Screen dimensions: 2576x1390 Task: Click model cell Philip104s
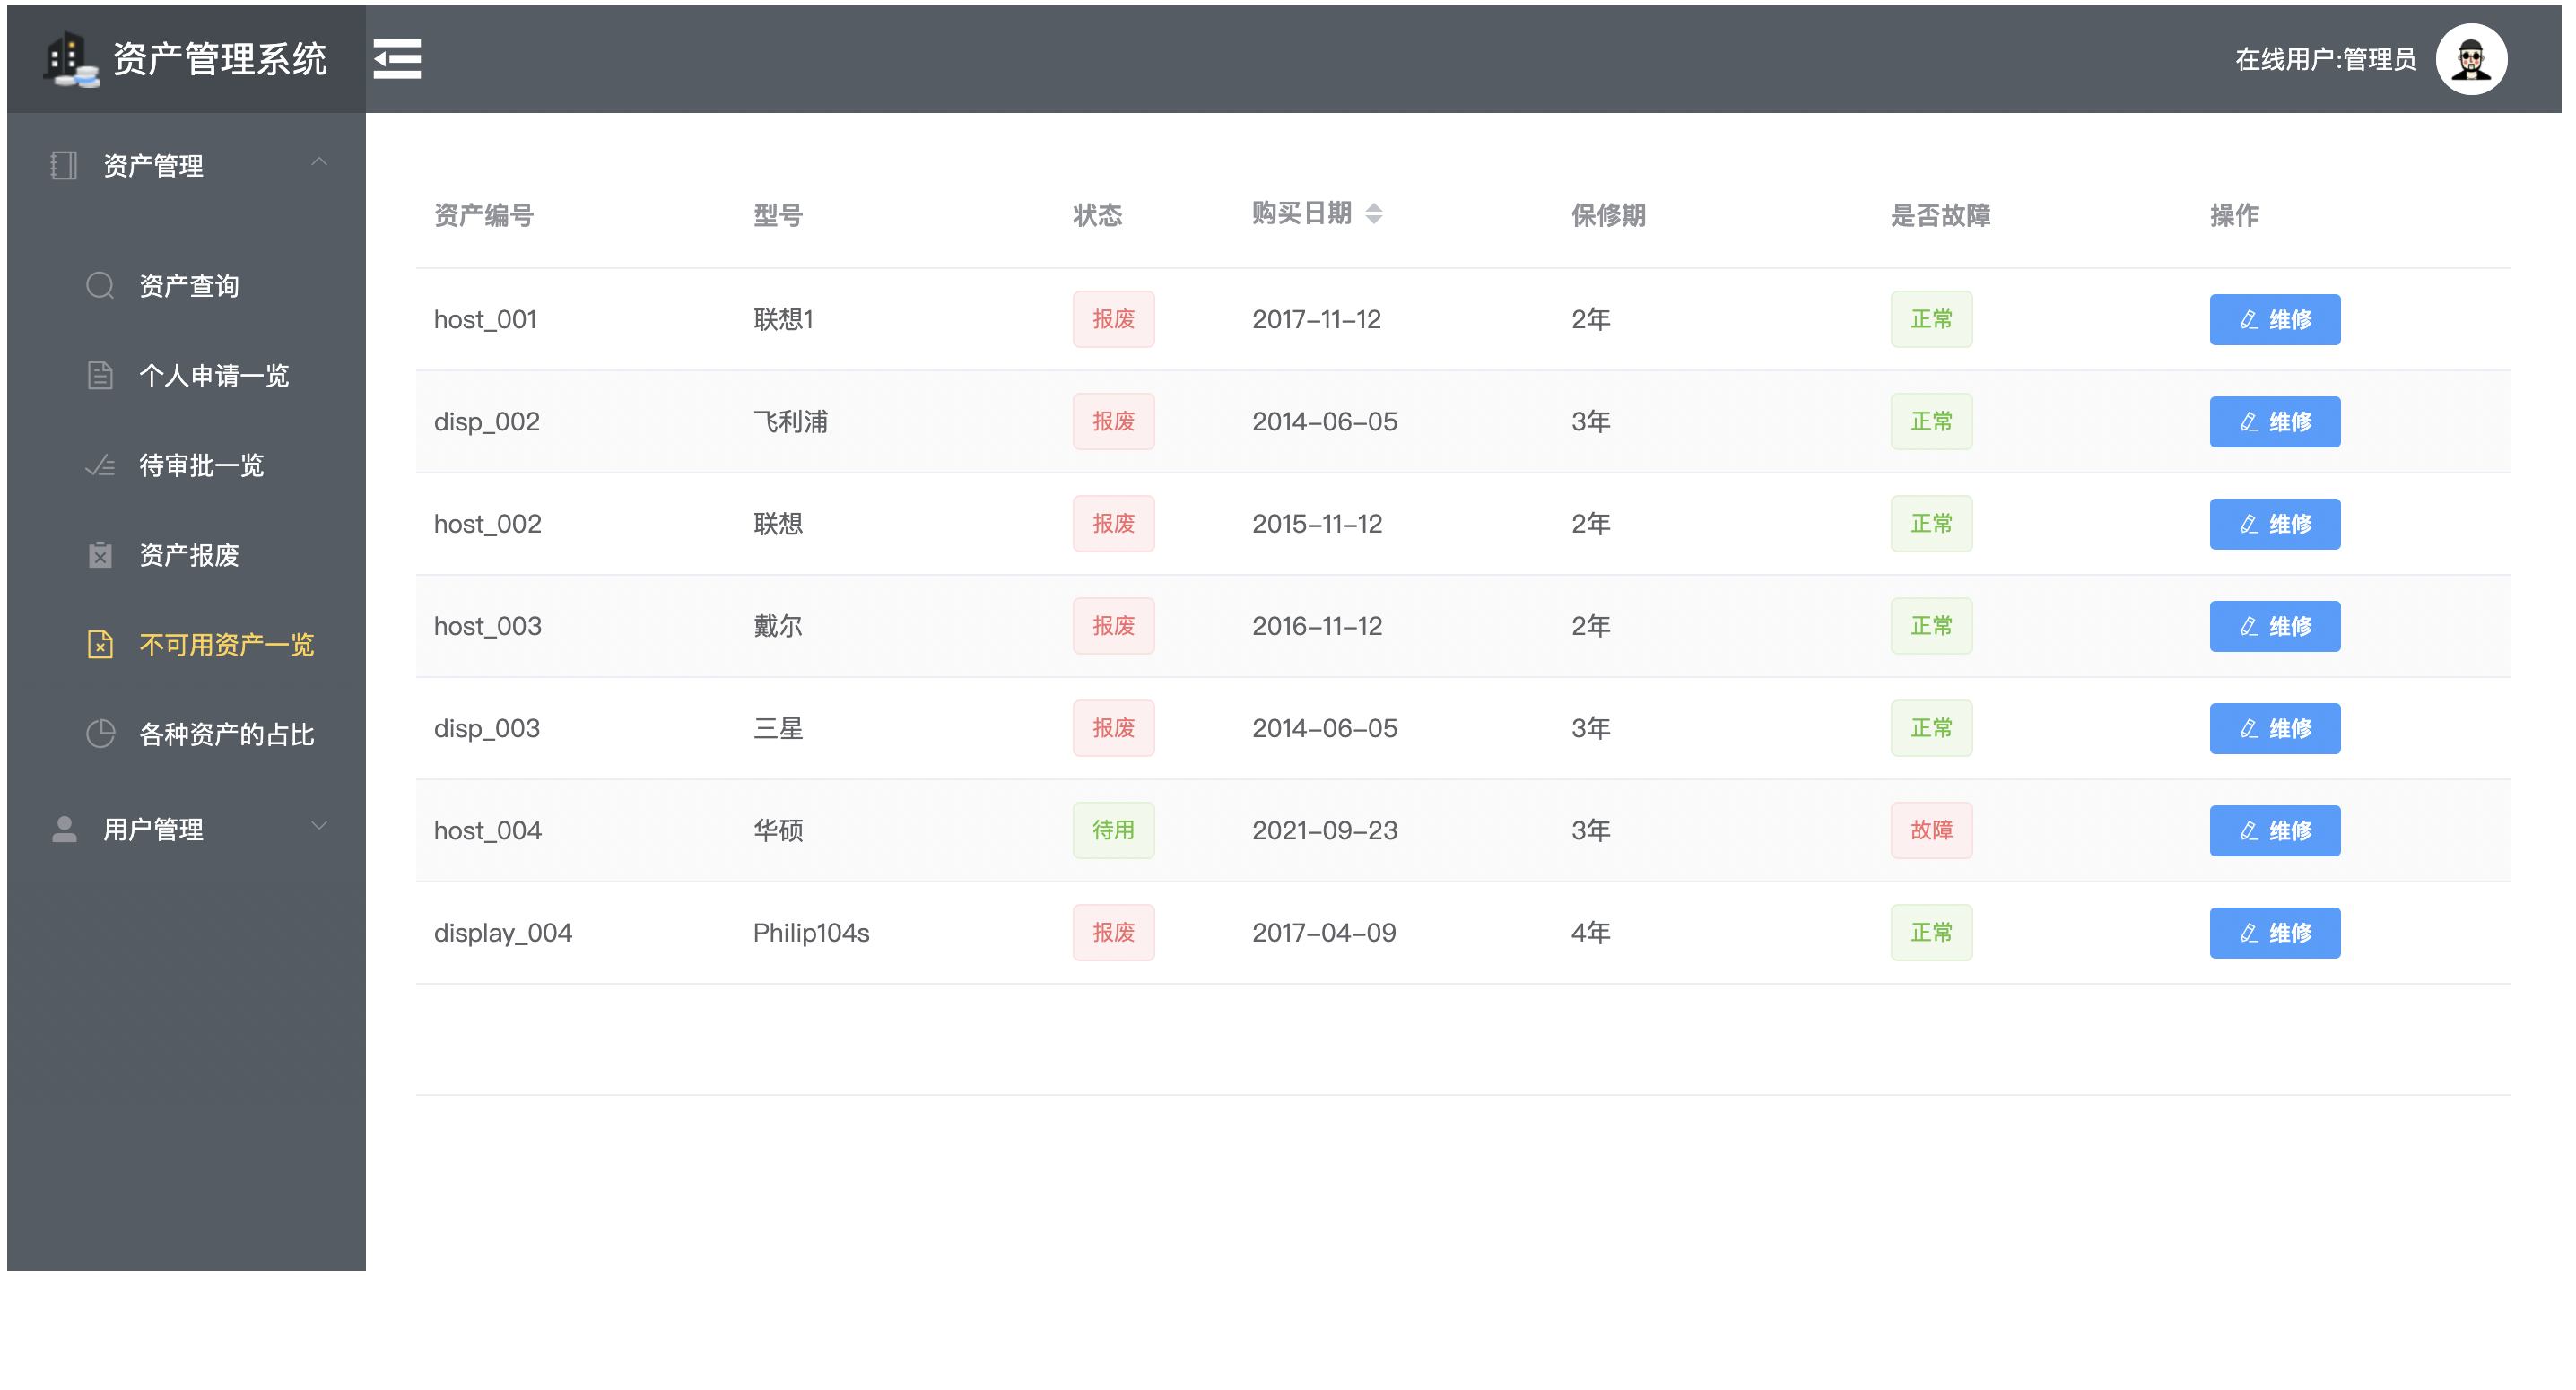coord(811,932)
